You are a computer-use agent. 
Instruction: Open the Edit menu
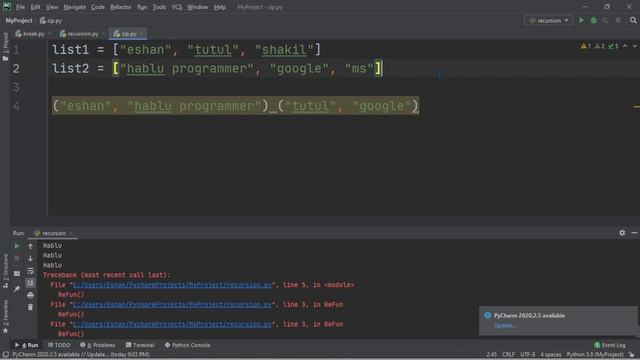pyautogui.click(x=36, y=7)
